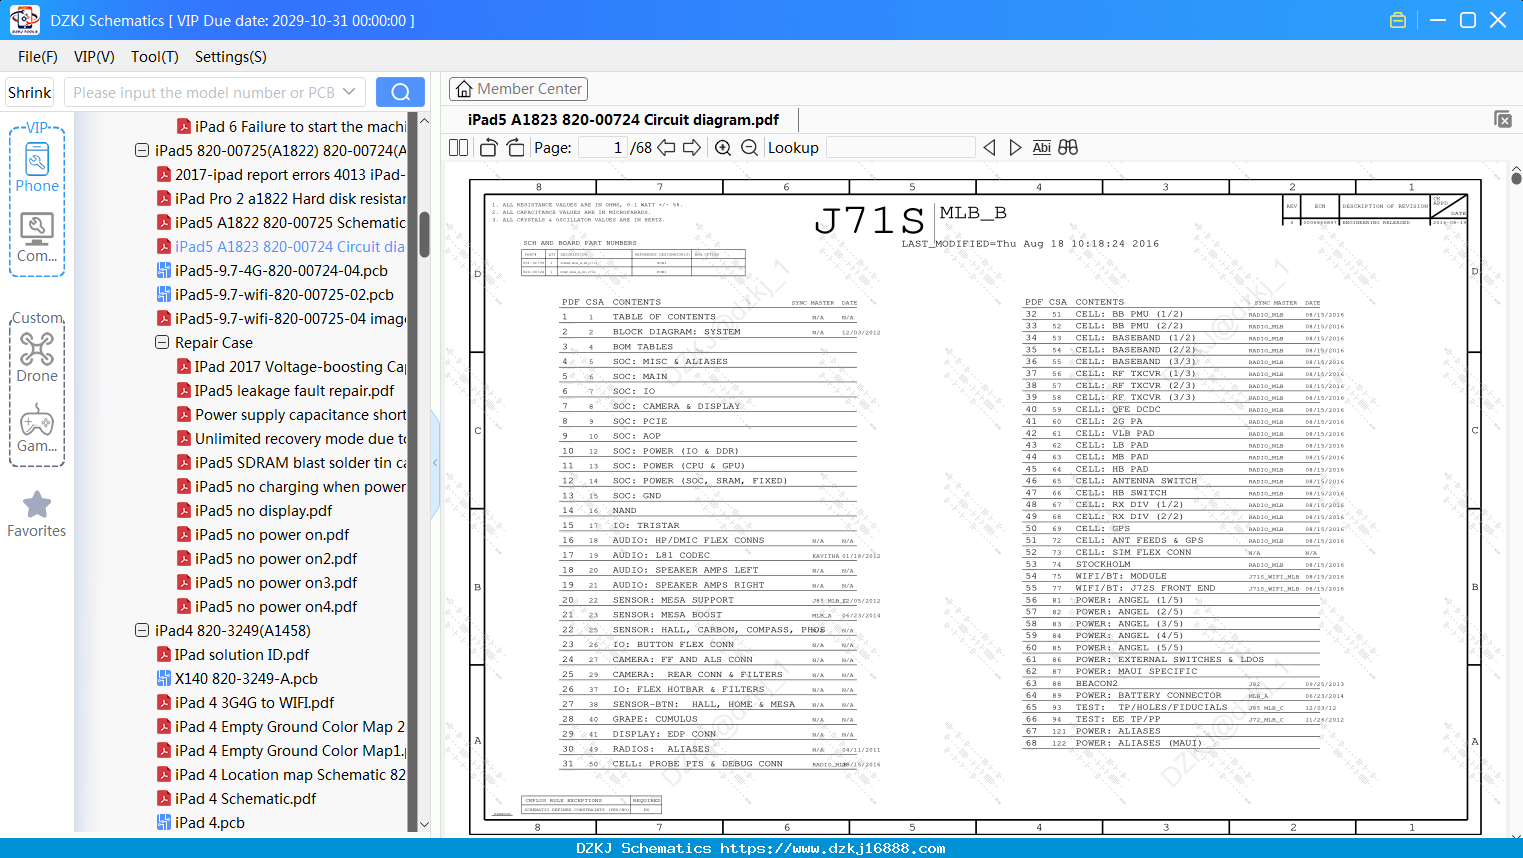Go to the previous PDF page
This screenshot has width=1523, height=858.
tap(666, 148)
